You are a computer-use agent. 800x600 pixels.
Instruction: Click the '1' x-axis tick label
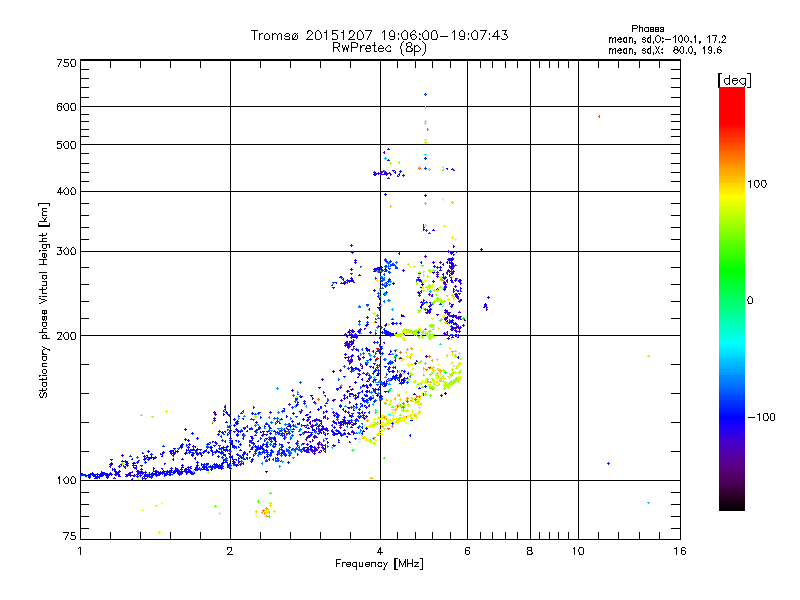coord(80,551)
